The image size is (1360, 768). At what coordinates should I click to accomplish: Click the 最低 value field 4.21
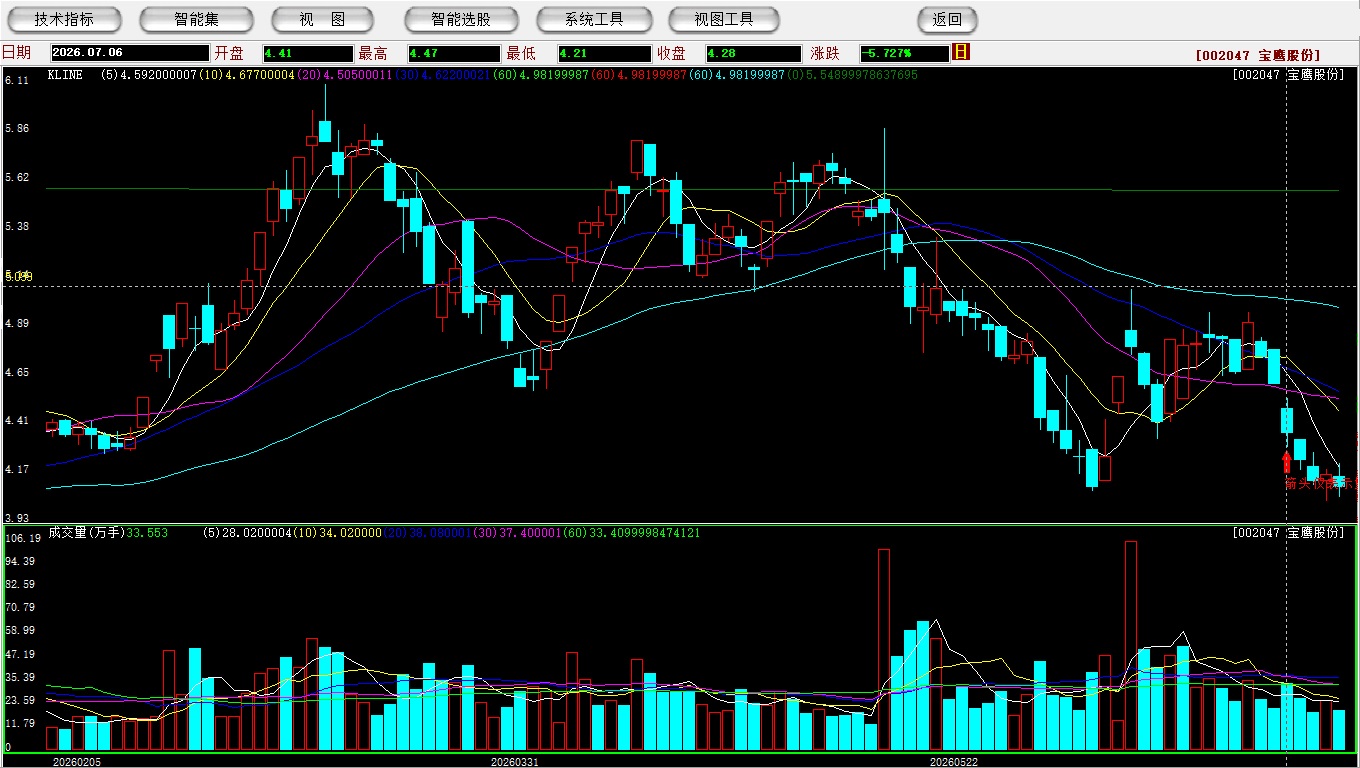(x=605, y=53)
